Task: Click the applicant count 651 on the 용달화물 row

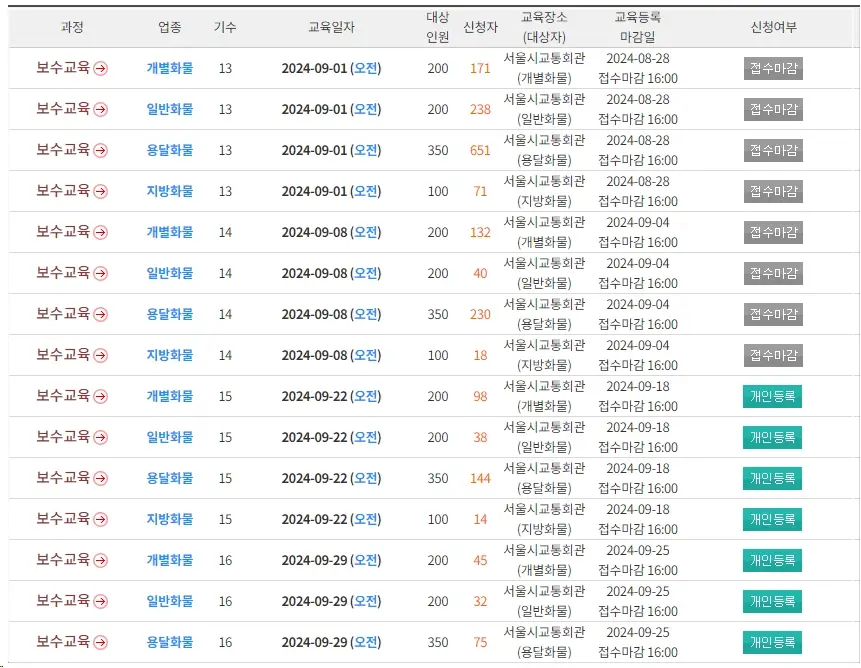Action: click(479, 151)
